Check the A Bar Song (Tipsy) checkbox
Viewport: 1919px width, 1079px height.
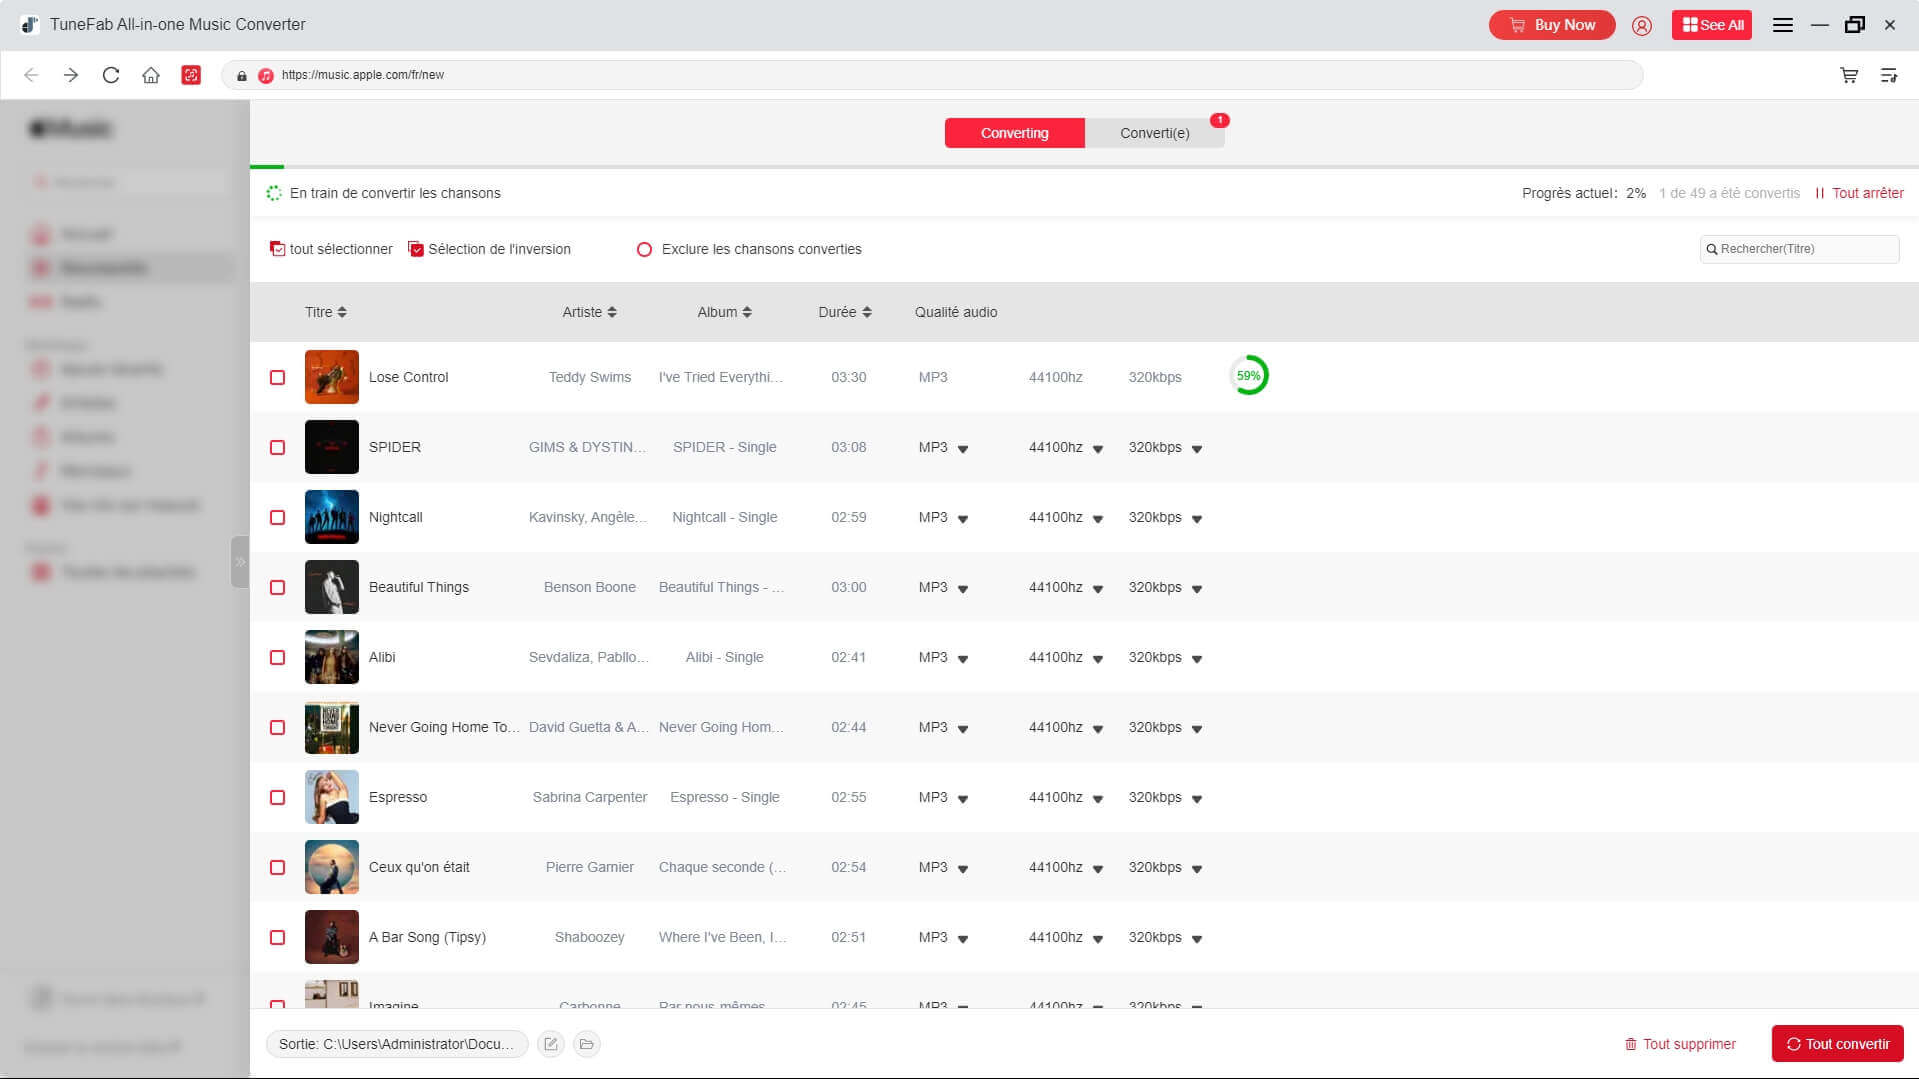pyautogui.click(x=278, y=937)
